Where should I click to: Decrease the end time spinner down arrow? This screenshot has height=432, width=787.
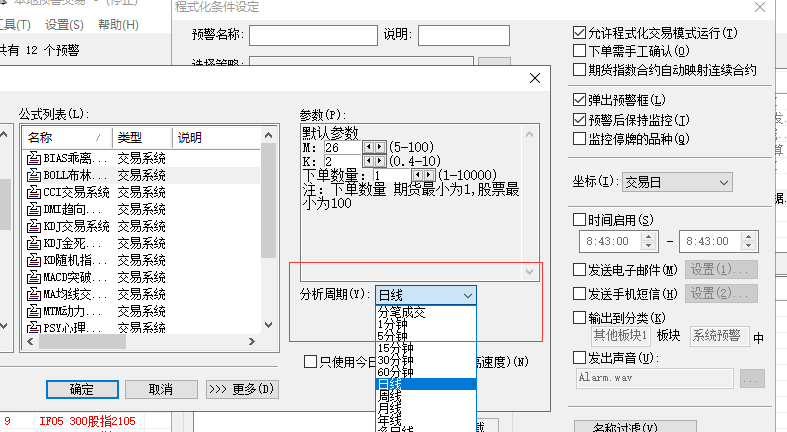[x=749, y=246]
